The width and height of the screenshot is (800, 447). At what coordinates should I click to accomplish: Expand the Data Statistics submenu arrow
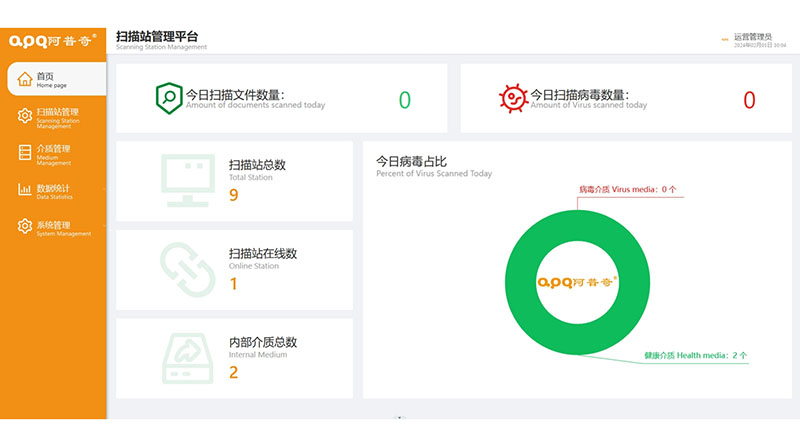tap(102, 189)
